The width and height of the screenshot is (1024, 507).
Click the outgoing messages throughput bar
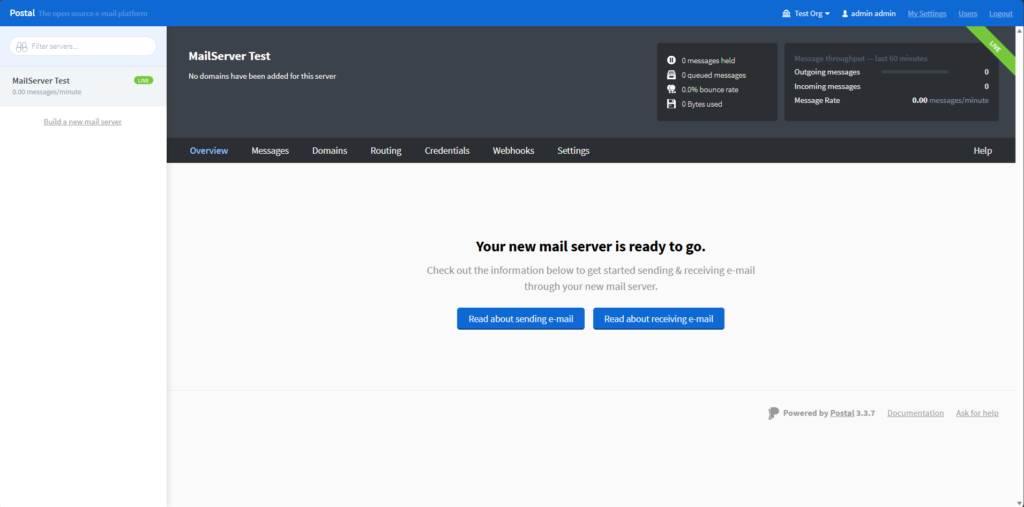[x=914, y=72]
